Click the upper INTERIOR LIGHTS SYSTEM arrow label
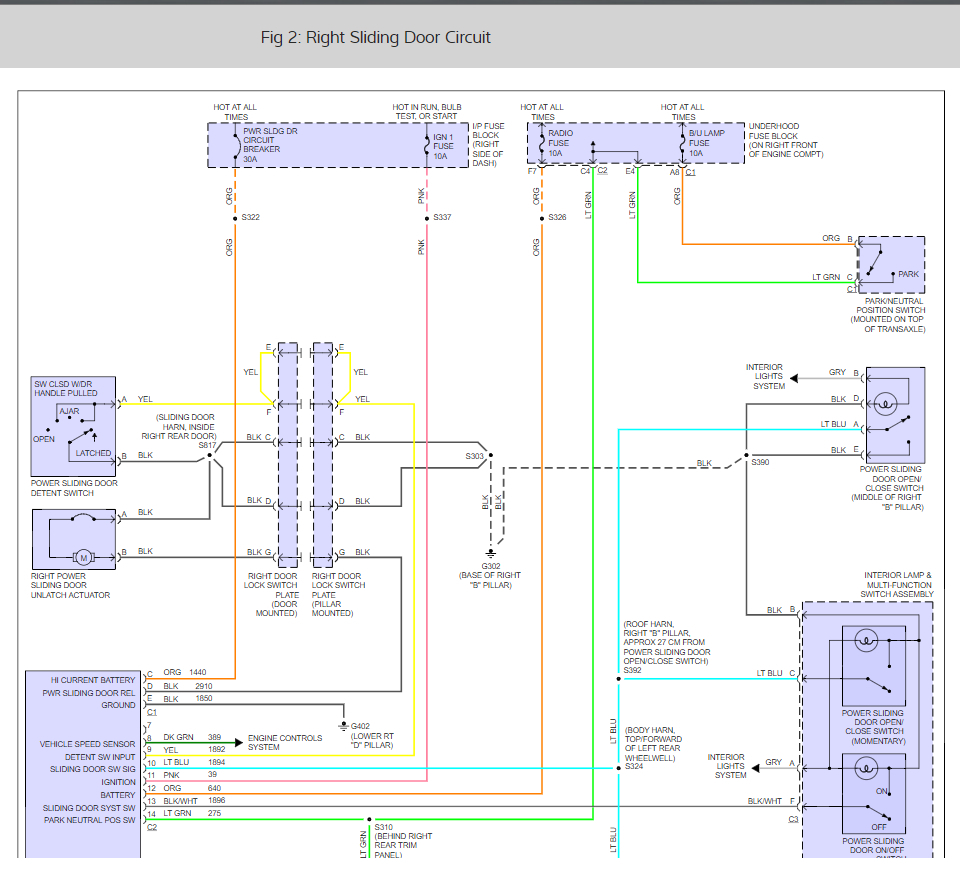This screenshot has height=876, width=960. (765, 376)
